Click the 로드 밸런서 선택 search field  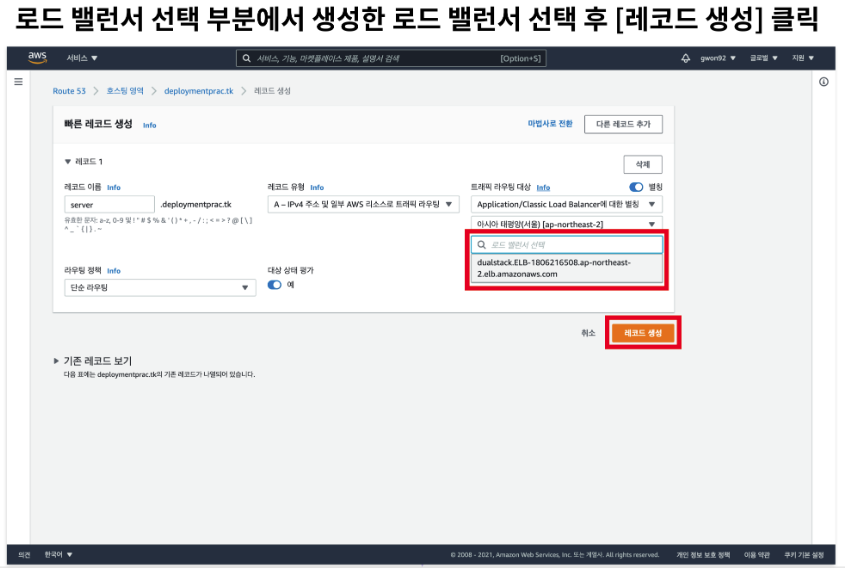click(x=566, y=245)
